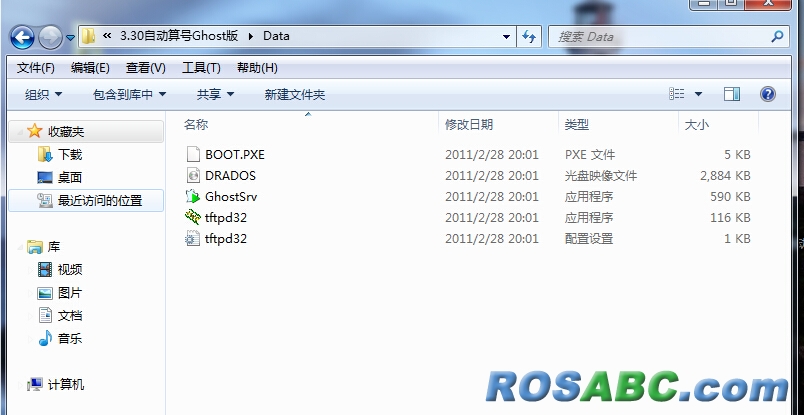Open the 文档 library
This screenshot has height=415, width=804.
tap(70, 315)
